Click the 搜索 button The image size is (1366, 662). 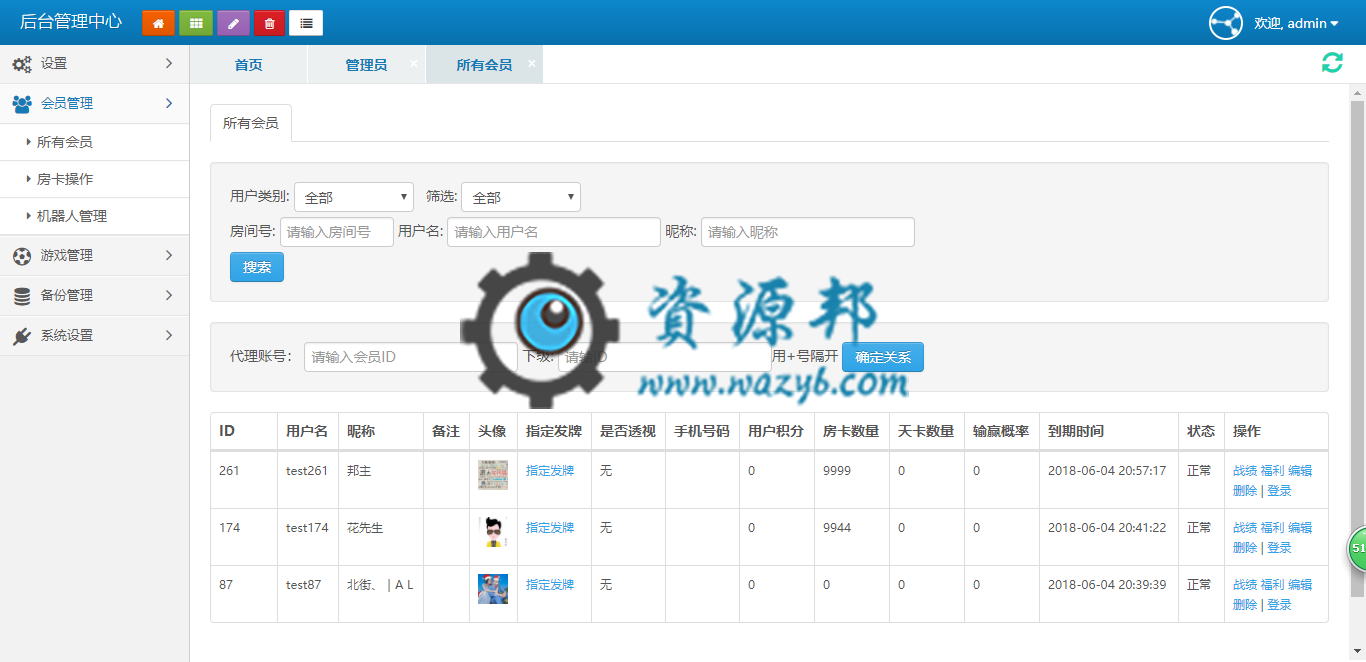[x=257, y=267]
